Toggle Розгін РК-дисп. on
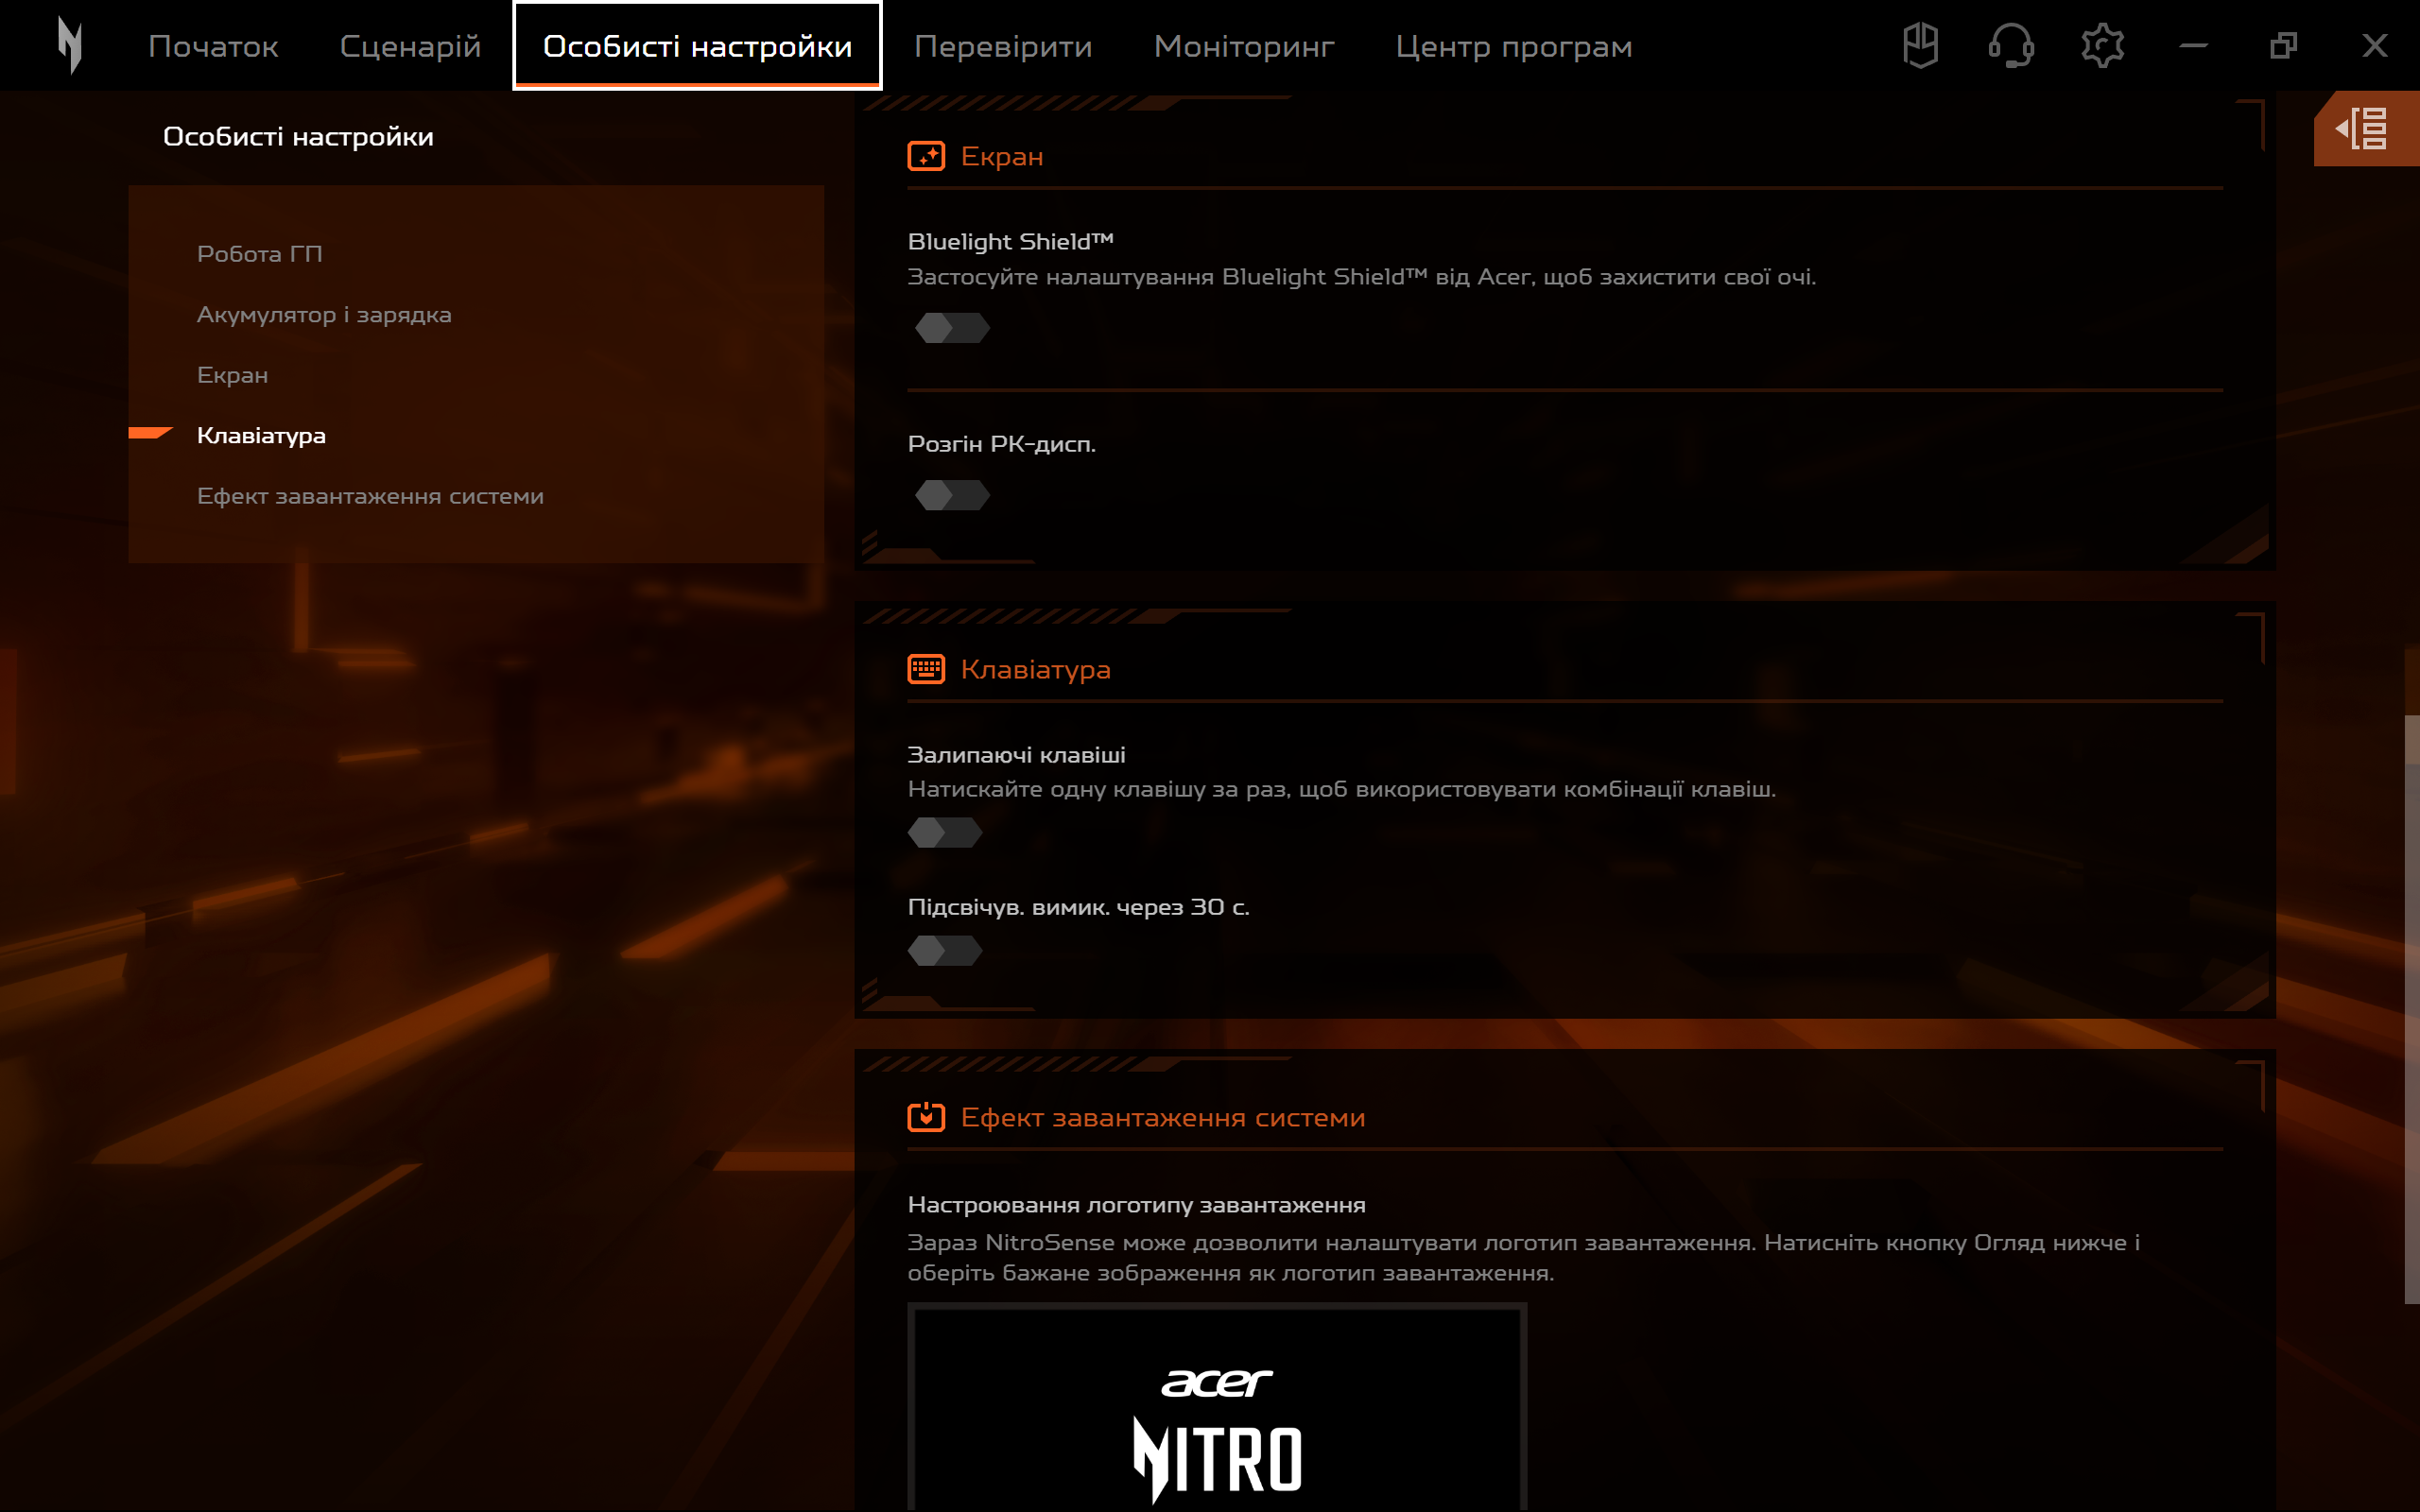The height and width of the screenshot is (1512, 2420). click(952, 495)
